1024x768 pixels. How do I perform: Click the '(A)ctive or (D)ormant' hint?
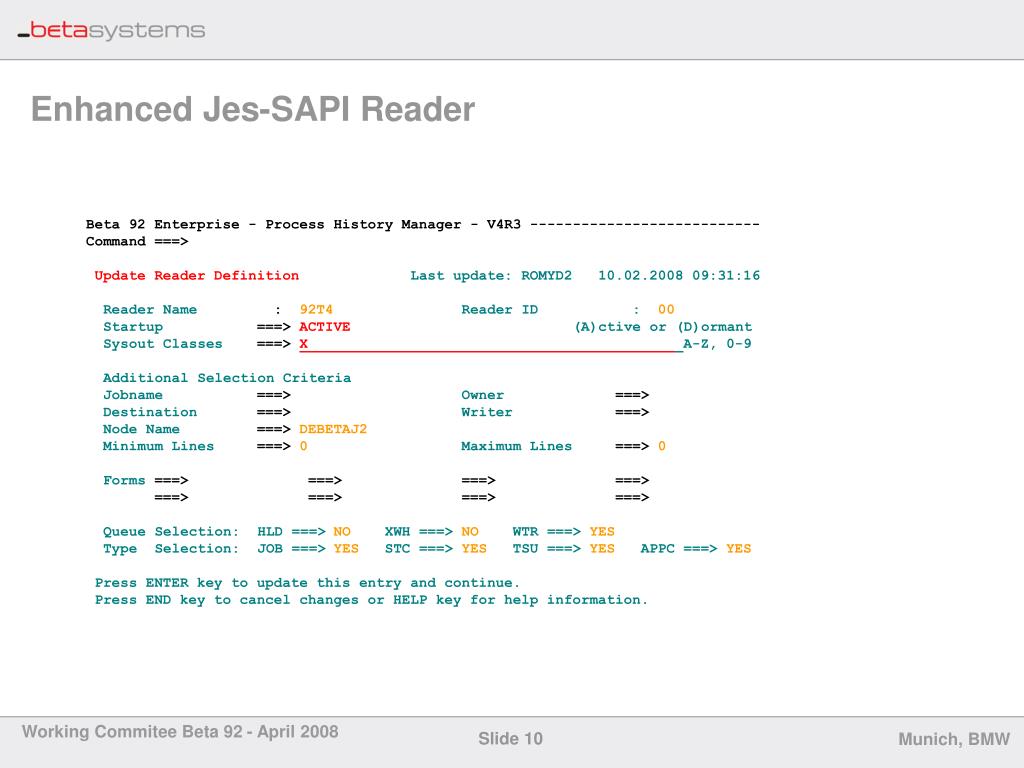(663, 327)
